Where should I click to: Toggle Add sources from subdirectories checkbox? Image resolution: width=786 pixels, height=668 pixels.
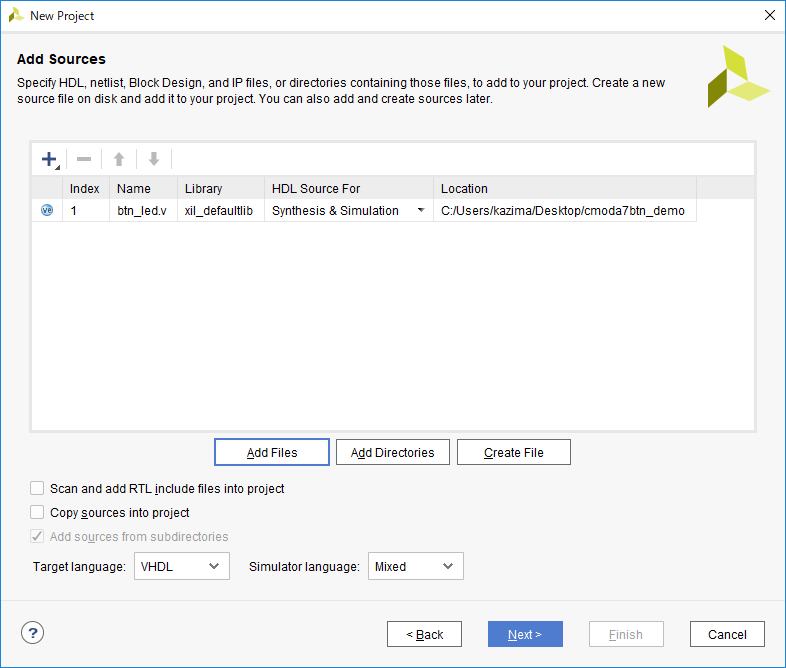[x=37, y=536]
